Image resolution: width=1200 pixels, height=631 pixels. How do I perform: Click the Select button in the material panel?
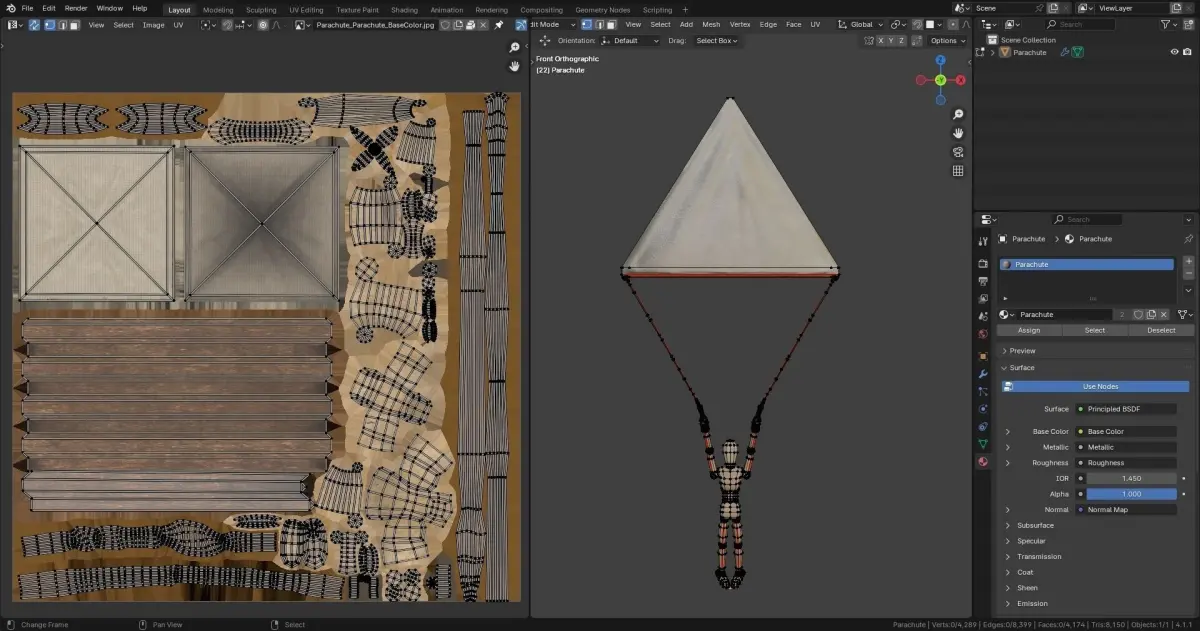[x=1095, y=330]
